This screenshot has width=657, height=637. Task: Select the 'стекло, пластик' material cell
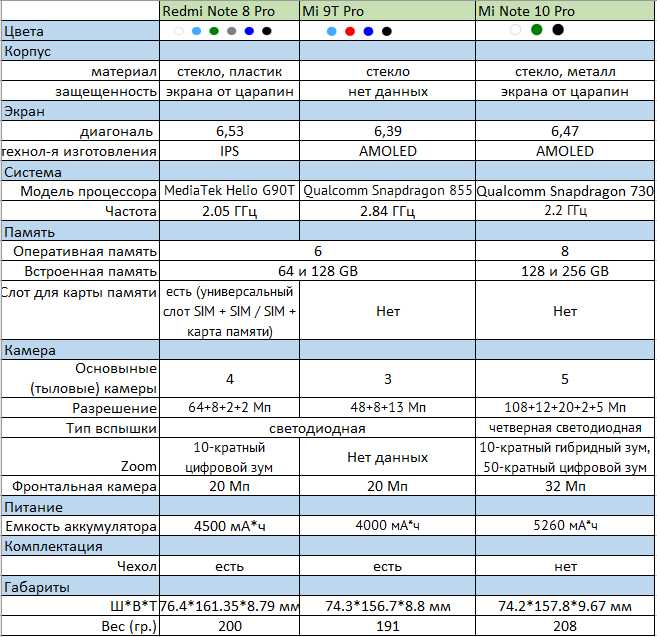pos(230,71)
